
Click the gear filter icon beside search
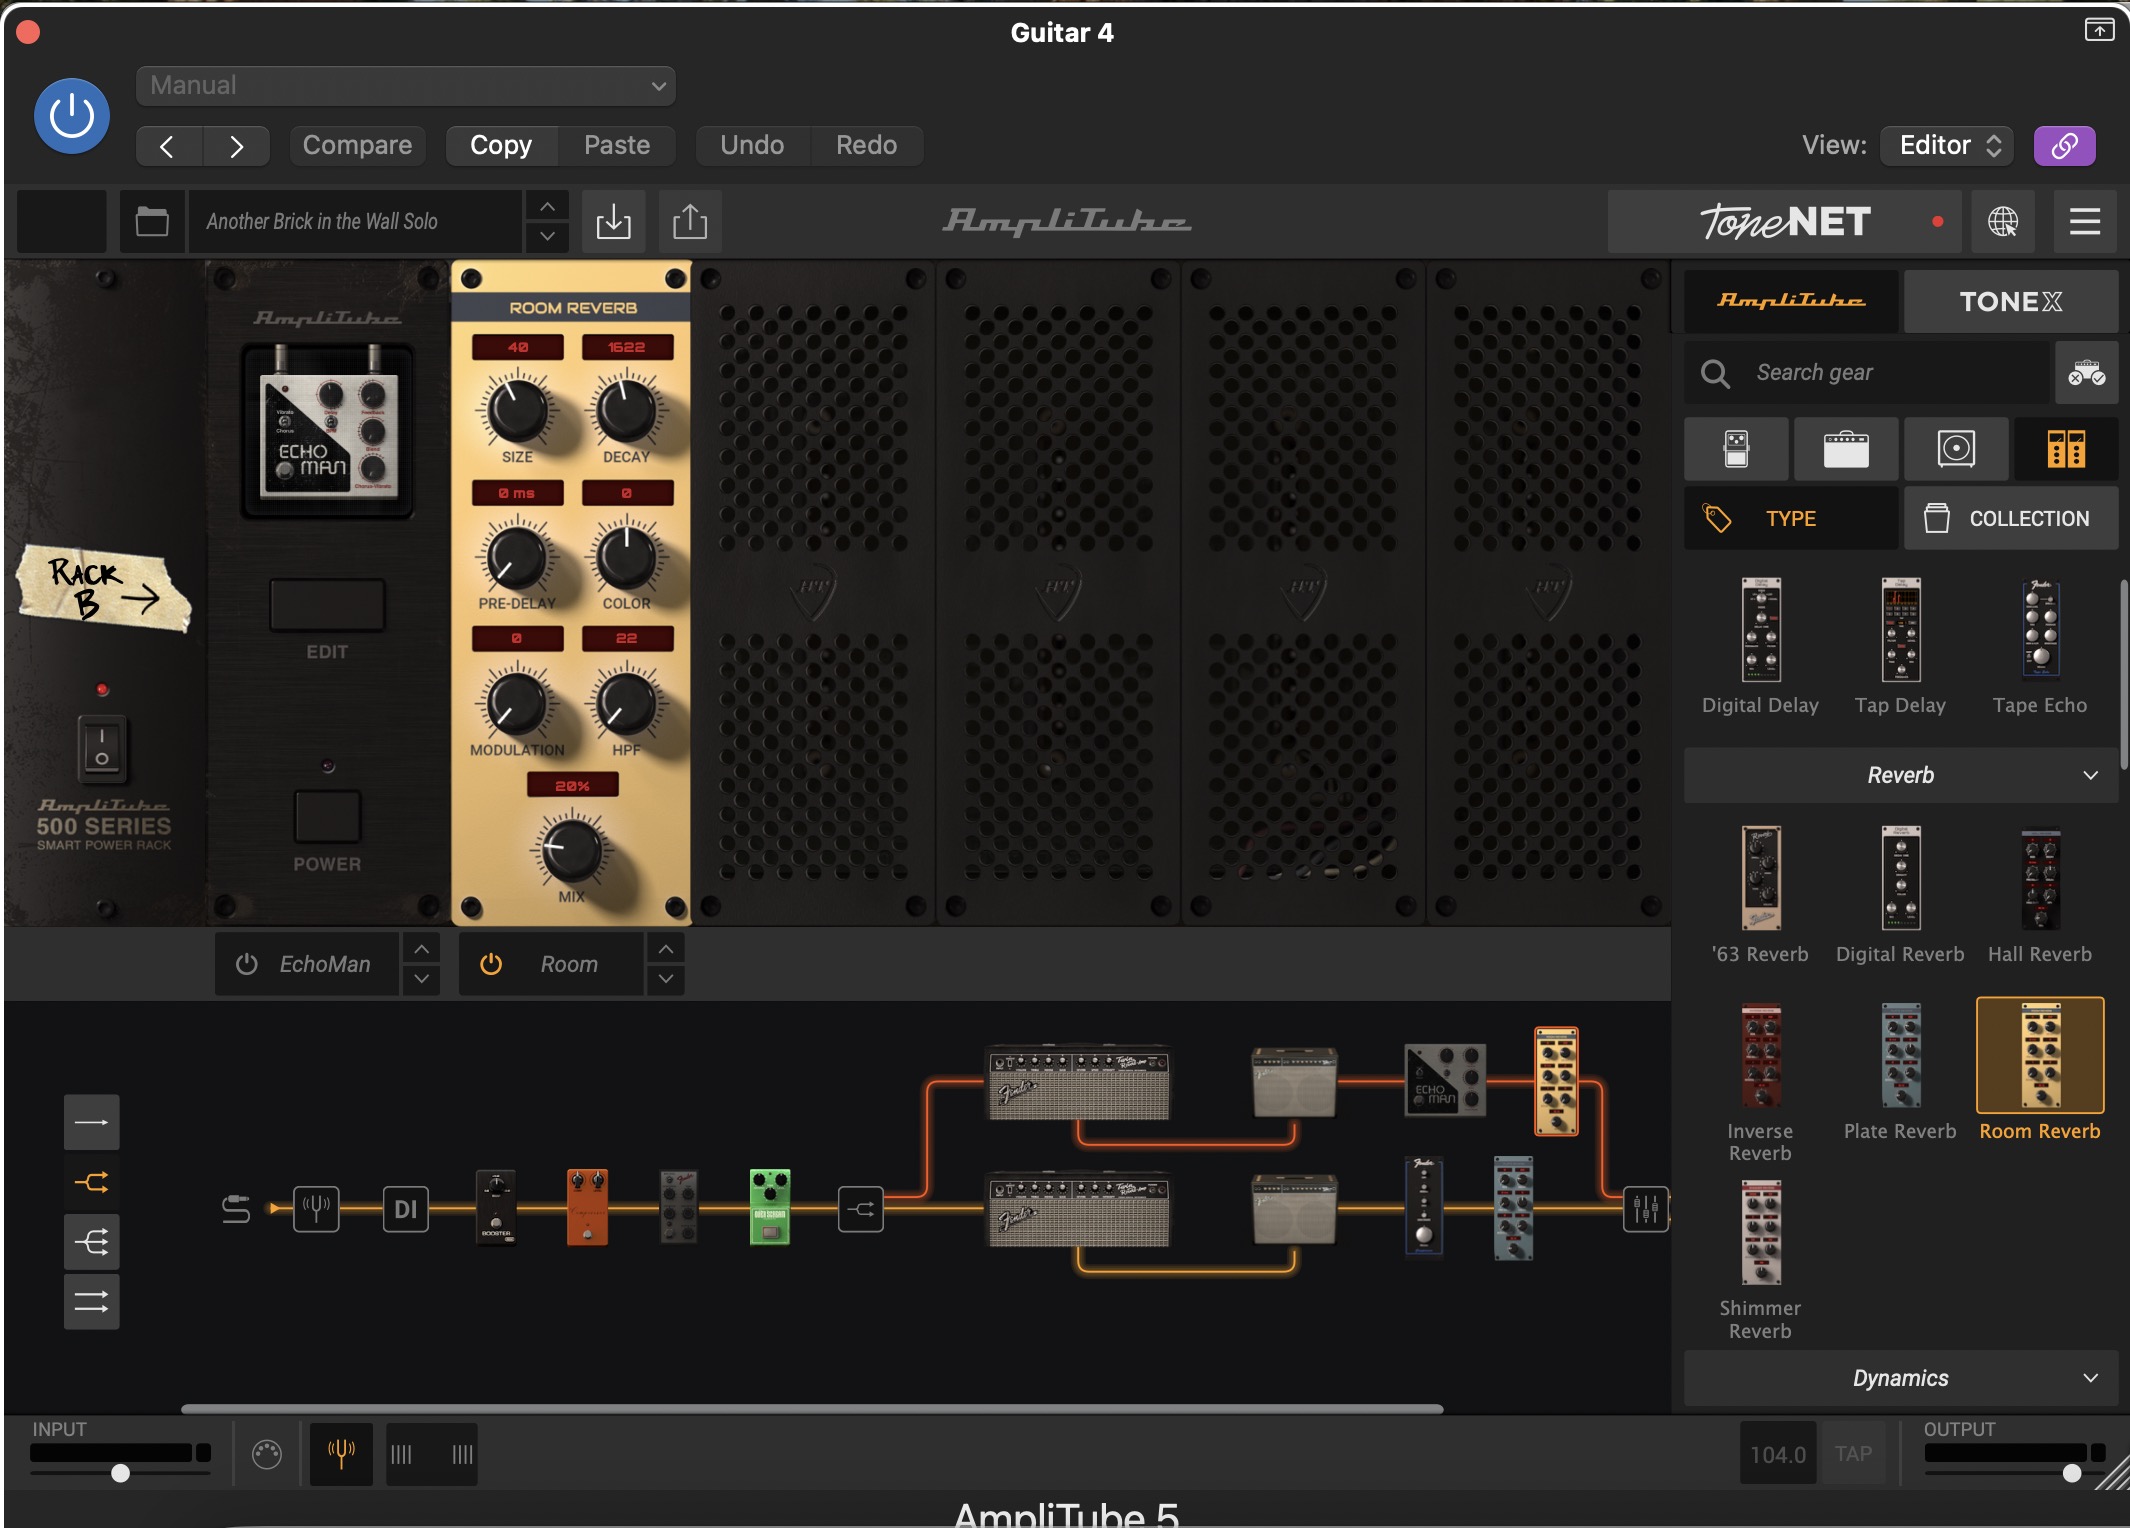click(2087, 373)
